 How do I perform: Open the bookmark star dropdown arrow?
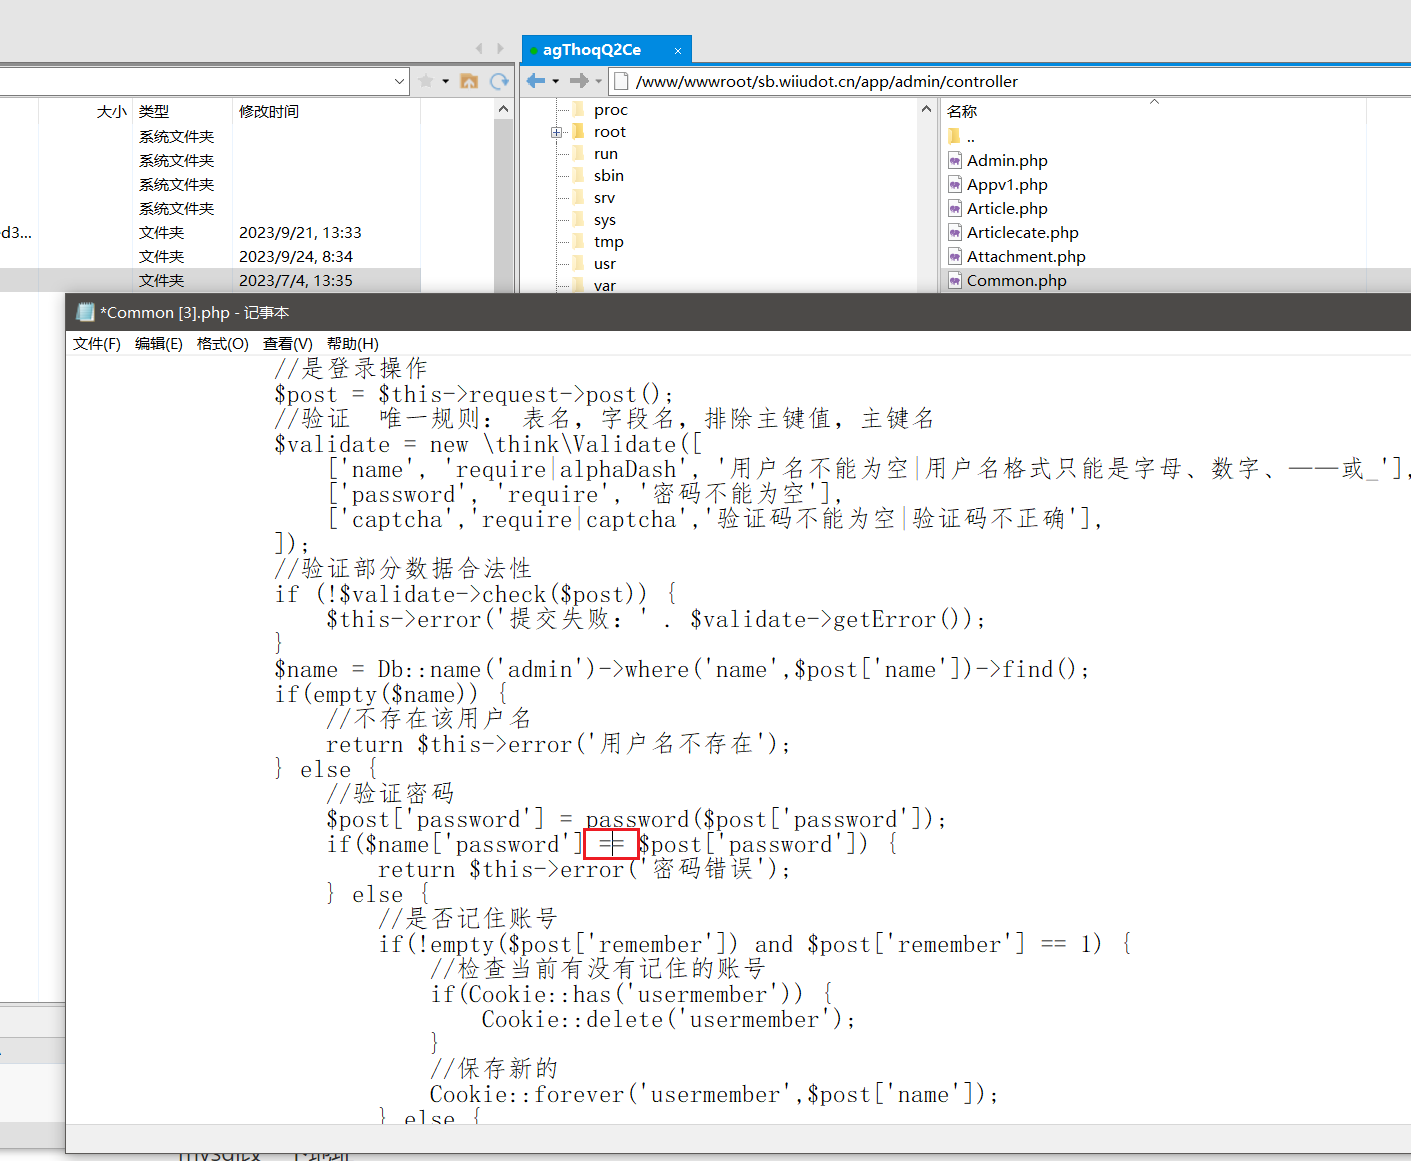pos(446,81)
